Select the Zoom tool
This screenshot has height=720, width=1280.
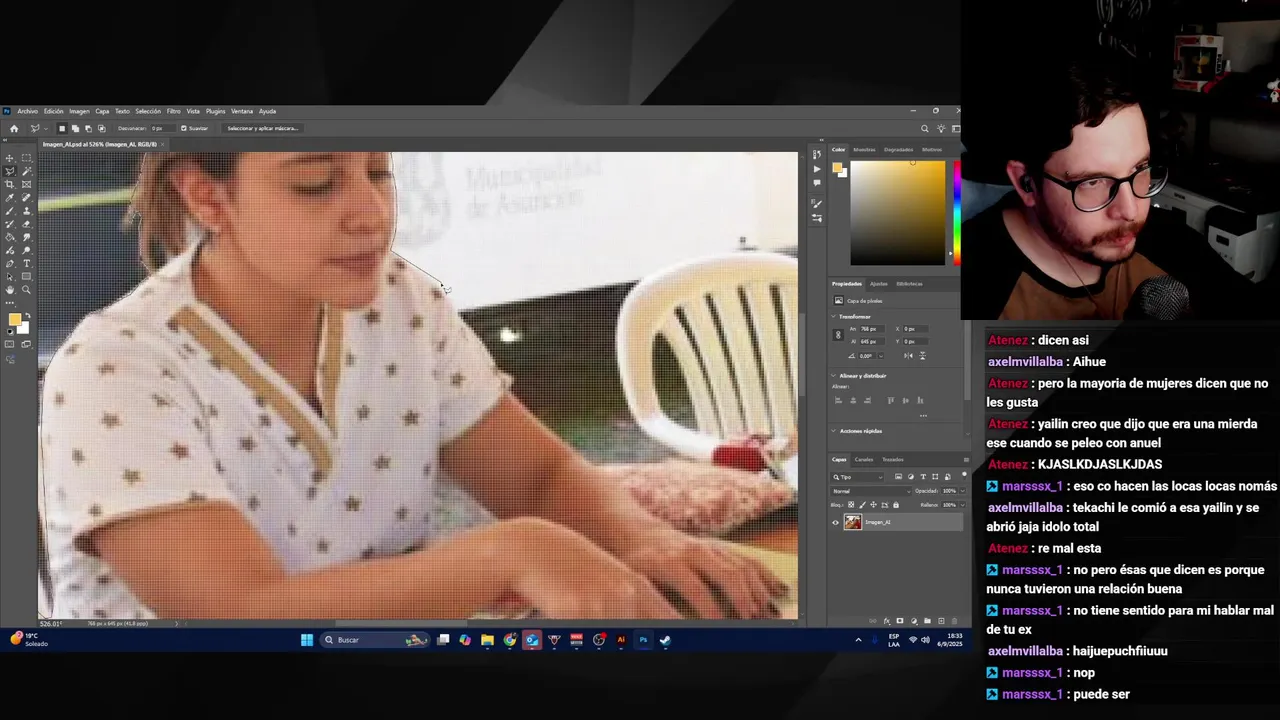[x=26, y=290]
